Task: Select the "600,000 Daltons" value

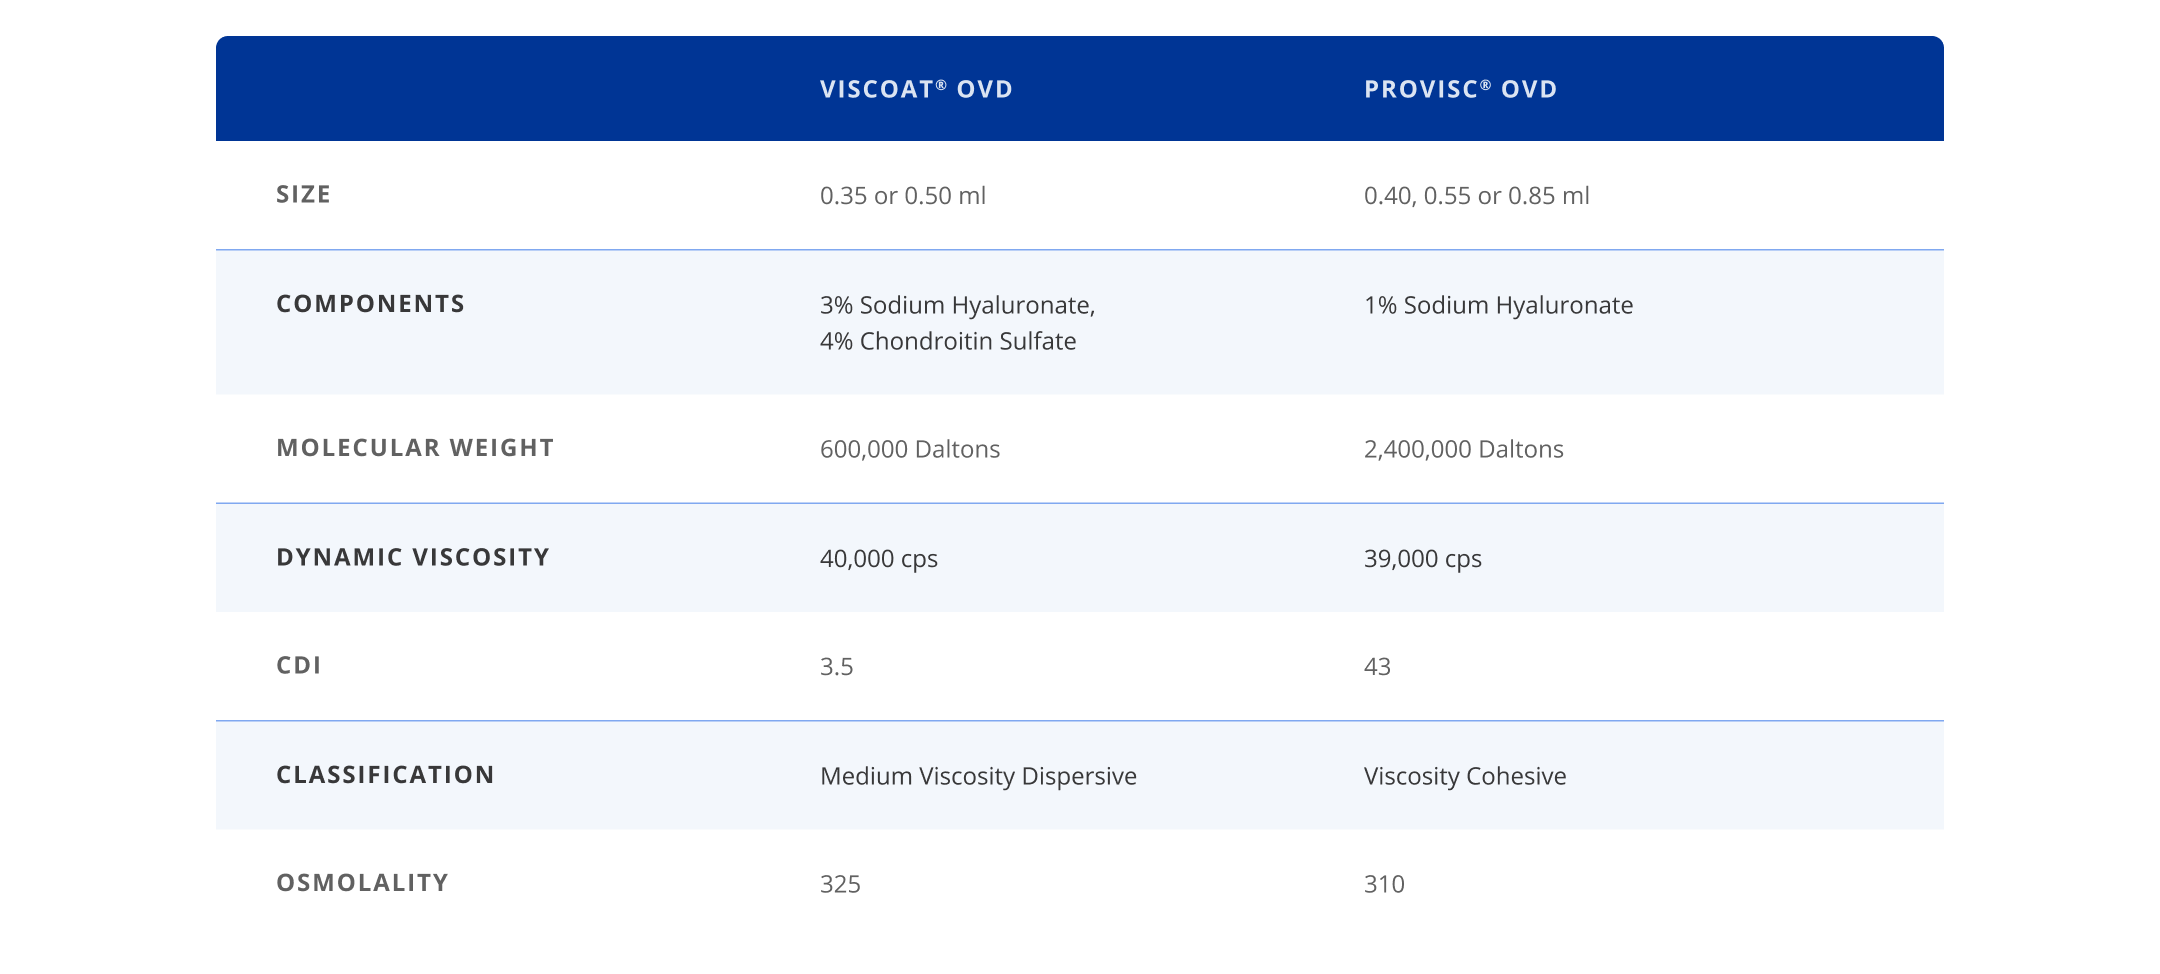Action: [x=909, y=449]
